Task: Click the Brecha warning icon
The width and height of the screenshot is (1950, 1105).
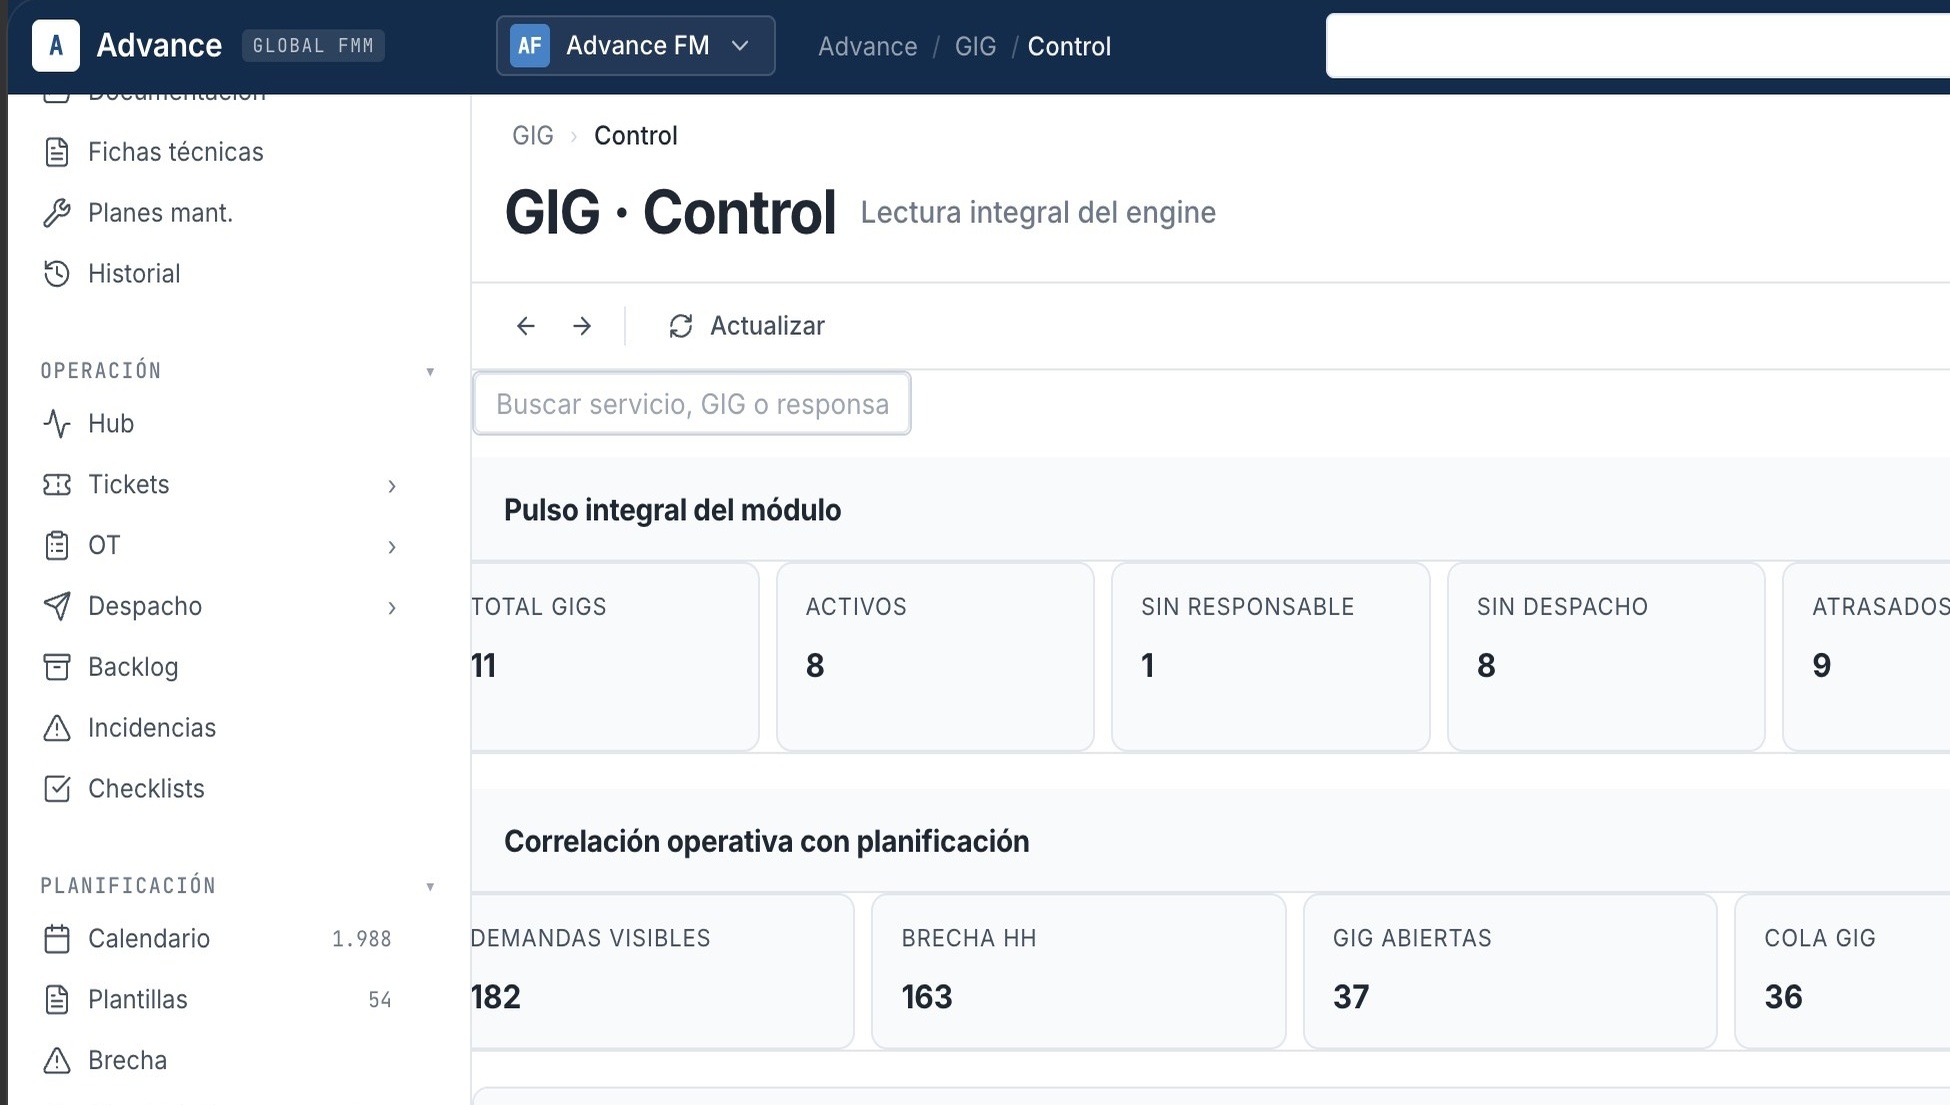Action: [57, 1061]
